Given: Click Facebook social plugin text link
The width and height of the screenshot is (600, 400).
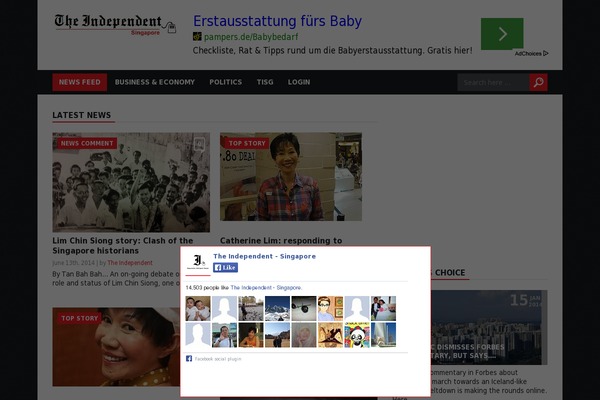Looking at the screenshot, I should pos(218,359).
